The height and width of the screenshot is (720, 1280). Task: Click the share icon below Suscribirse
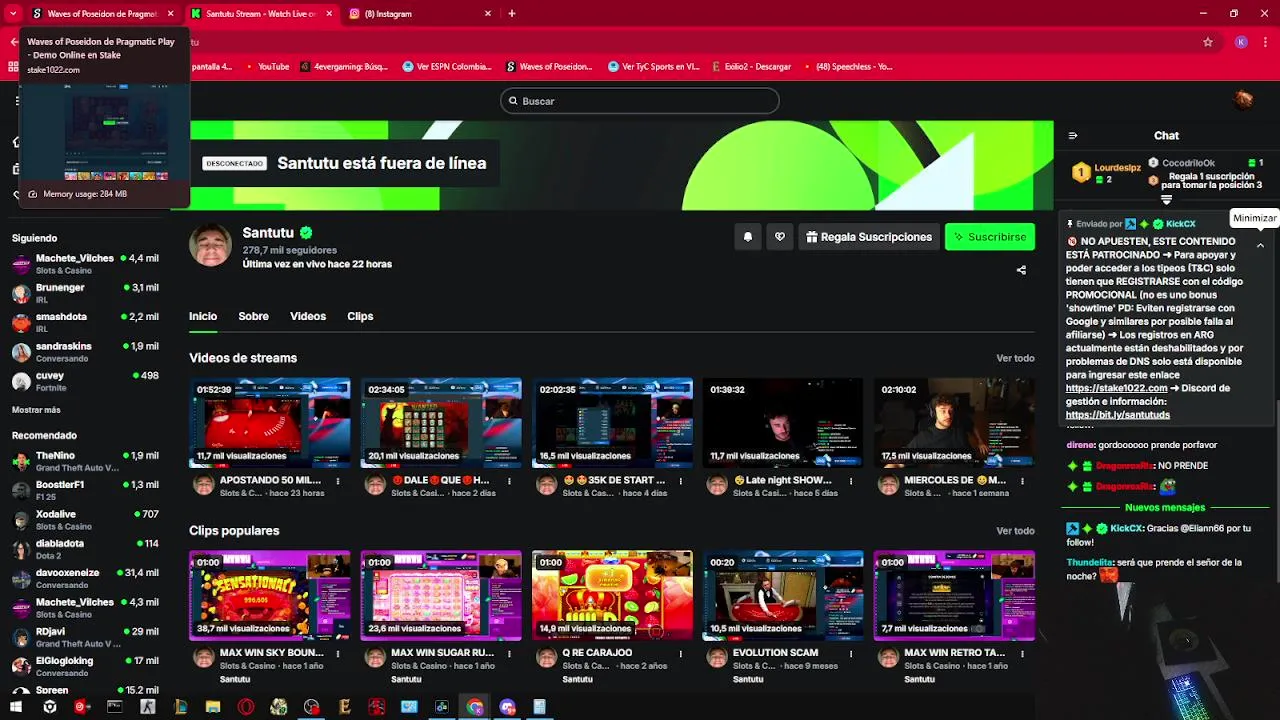[1021, 270]
